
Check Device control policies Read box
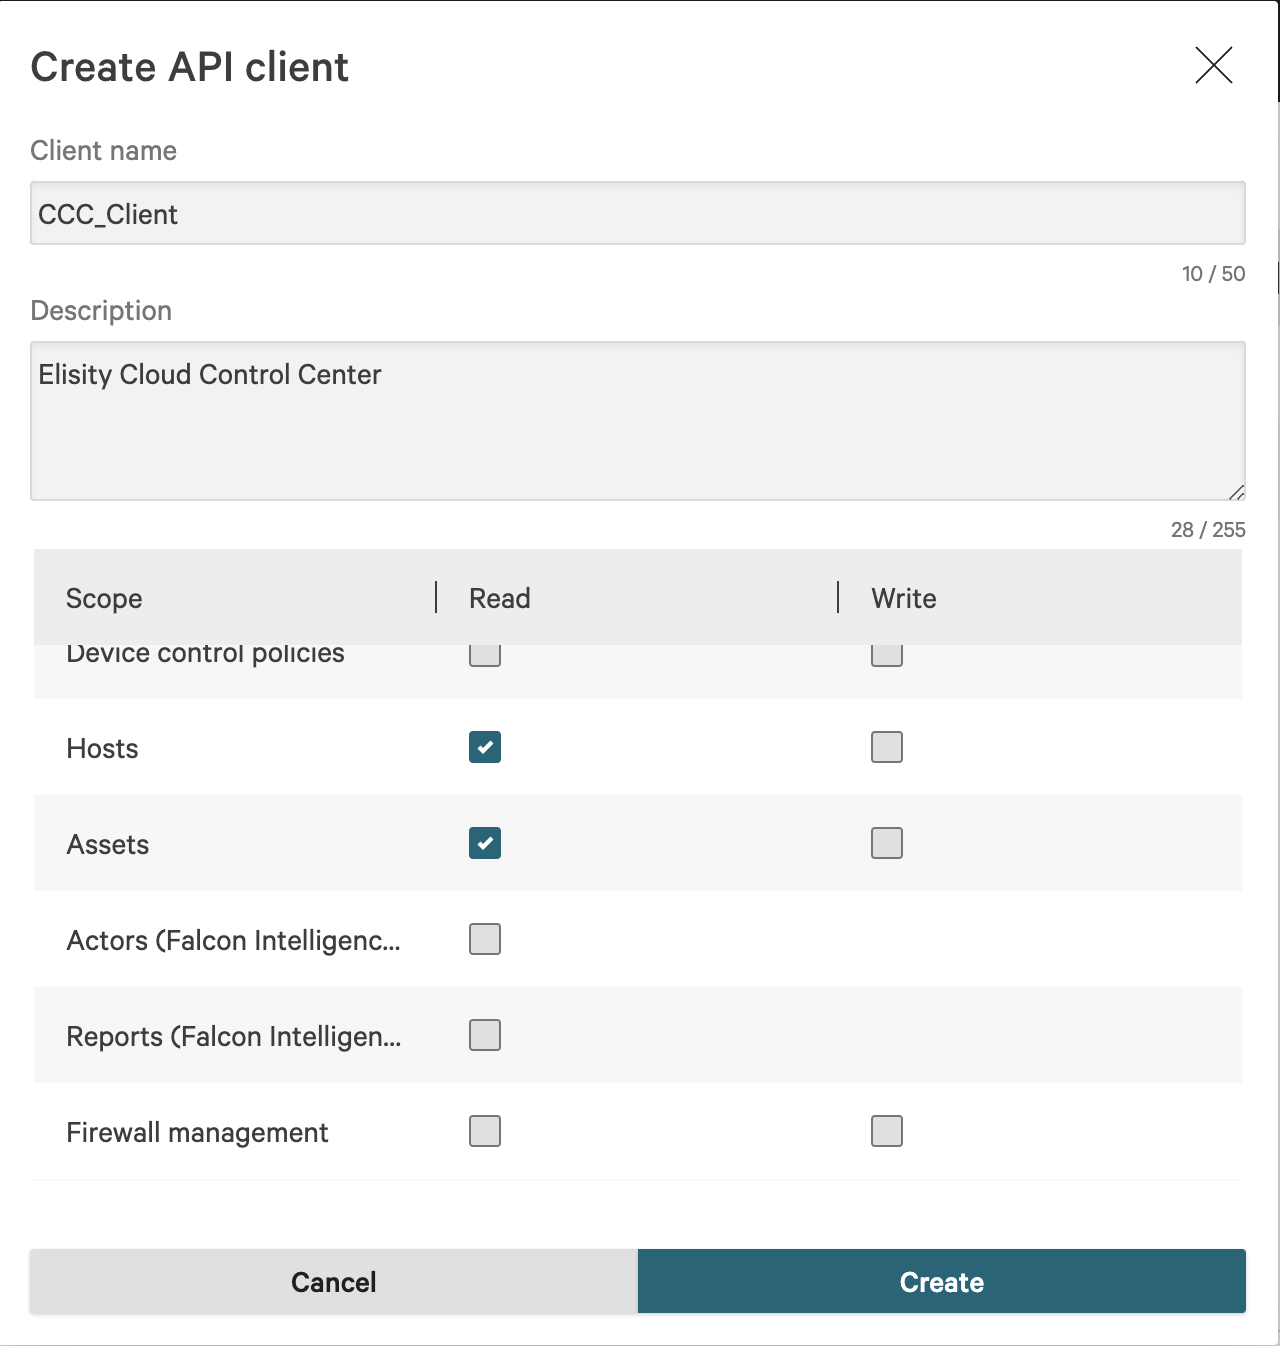[485, 657]
